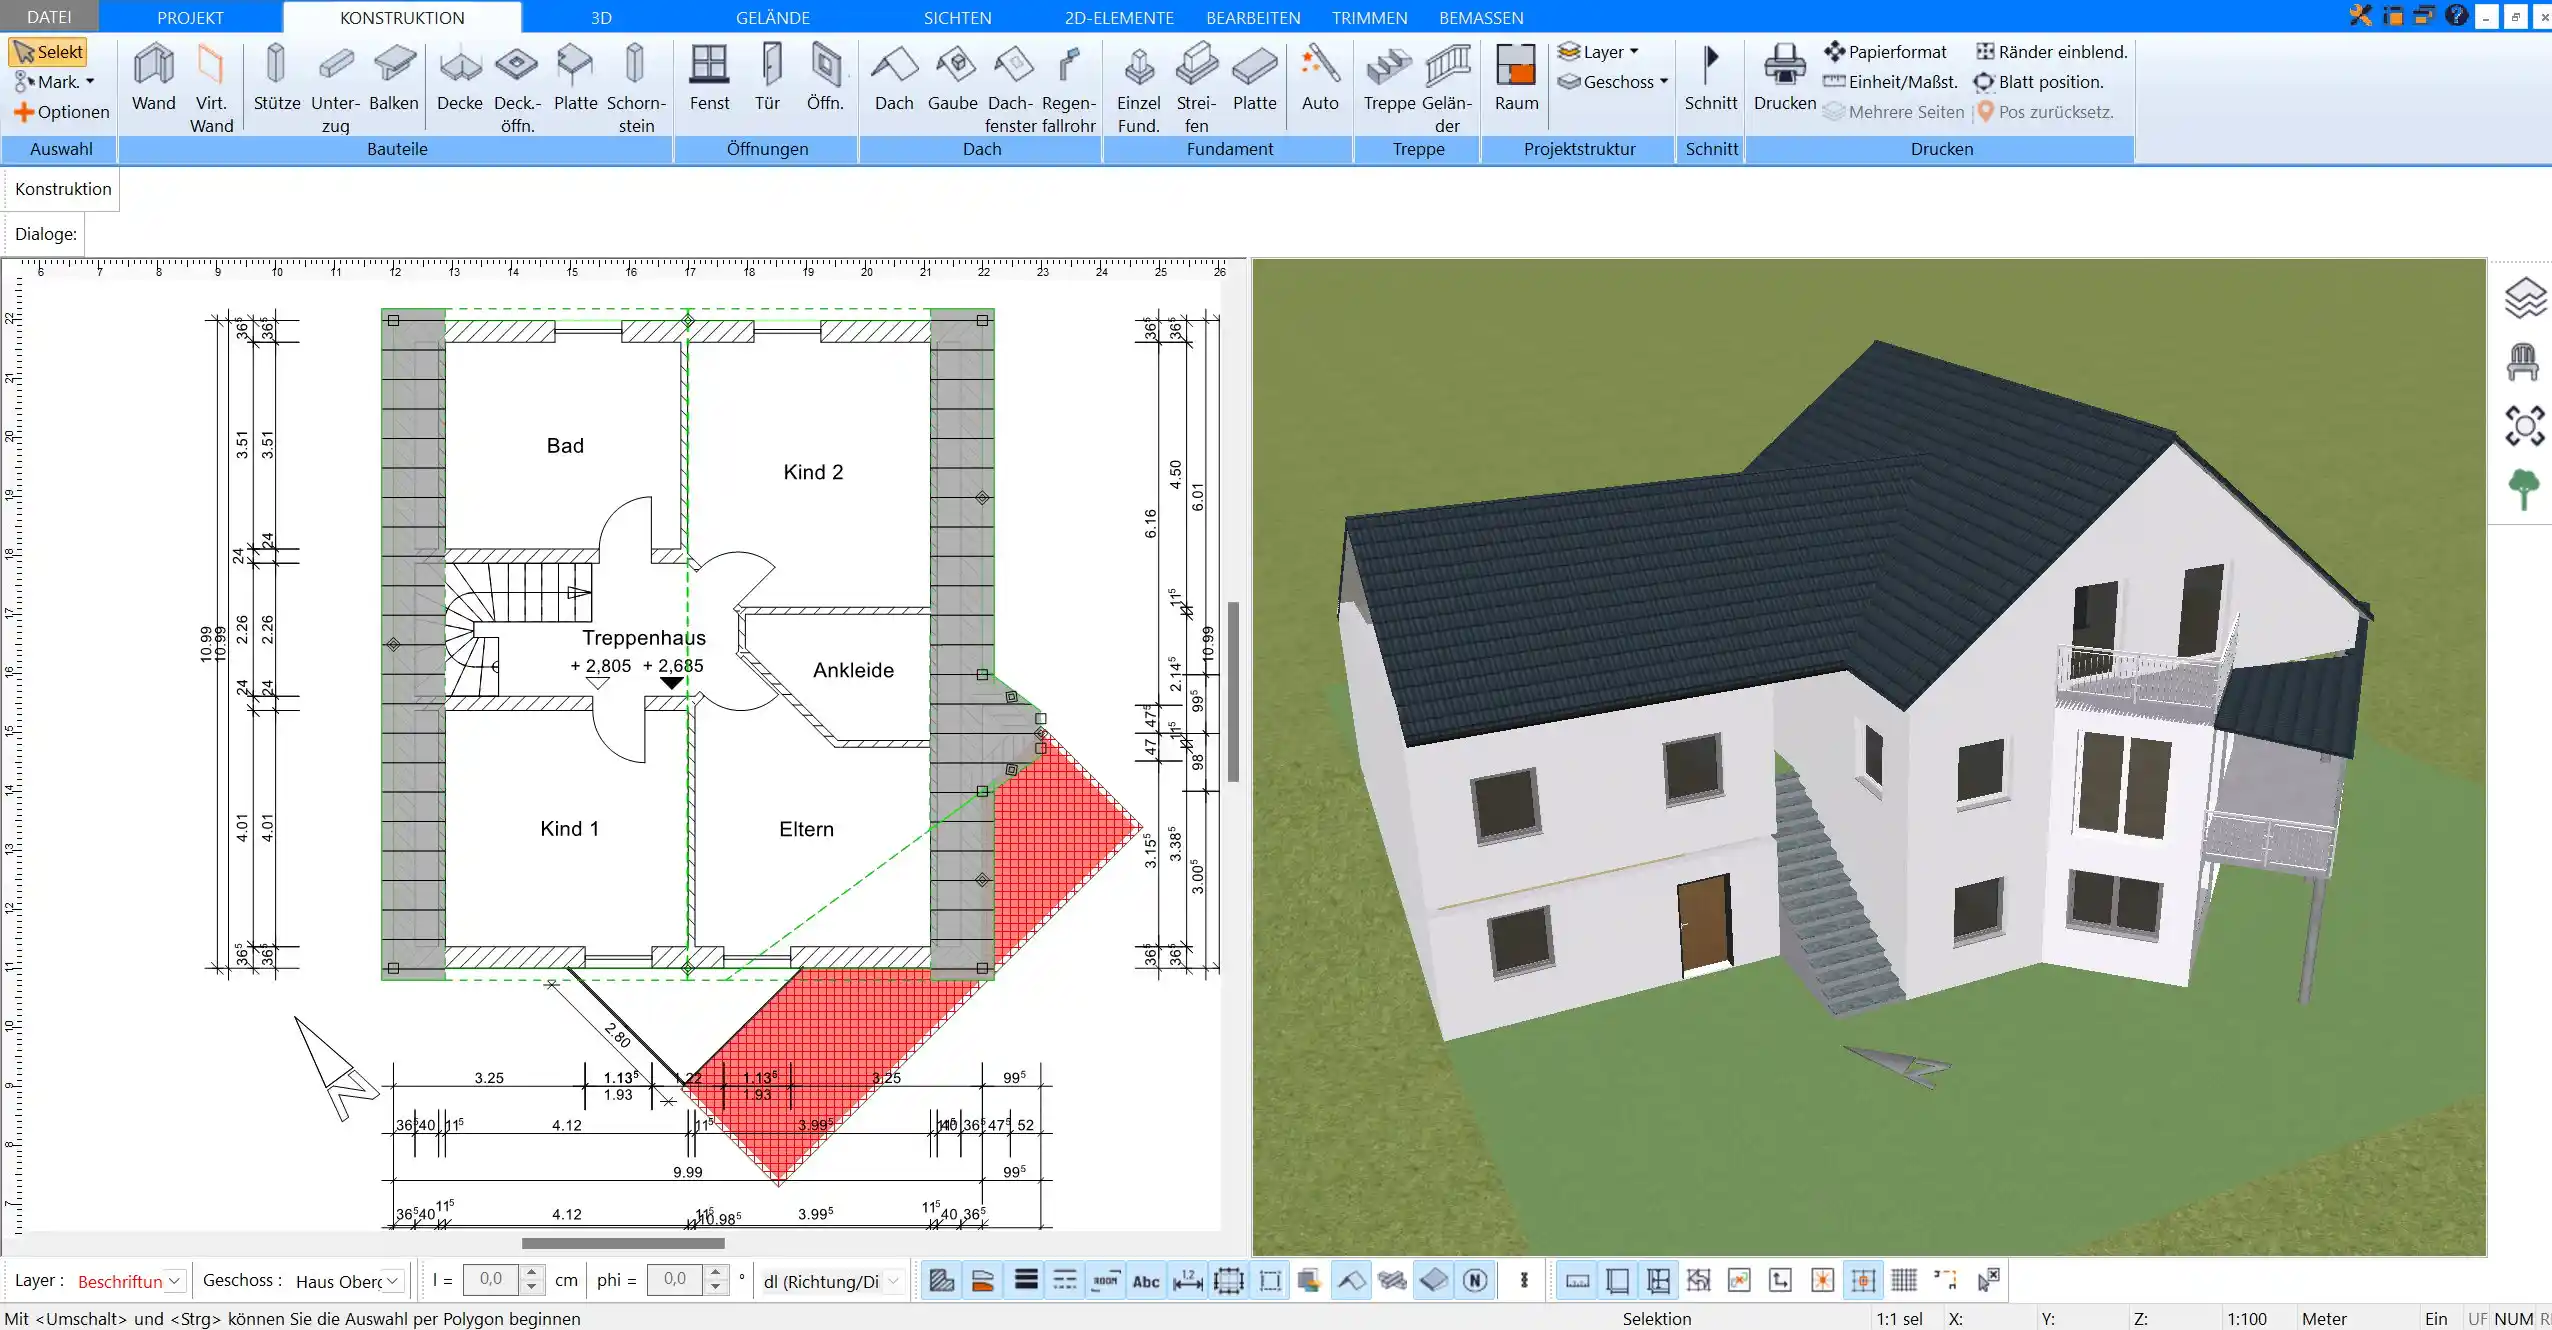
Task: Start the Schnitt section tool
Action: [x=1711, y=79]
